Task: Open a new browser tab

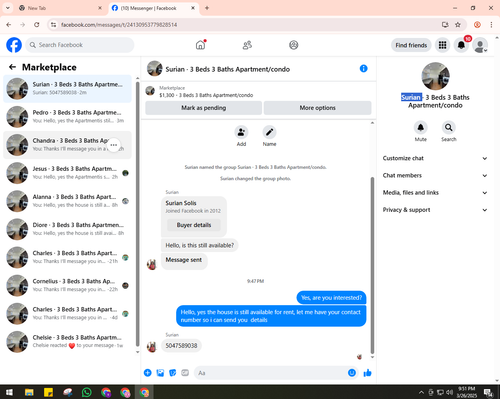Action: tap(207, 8)
